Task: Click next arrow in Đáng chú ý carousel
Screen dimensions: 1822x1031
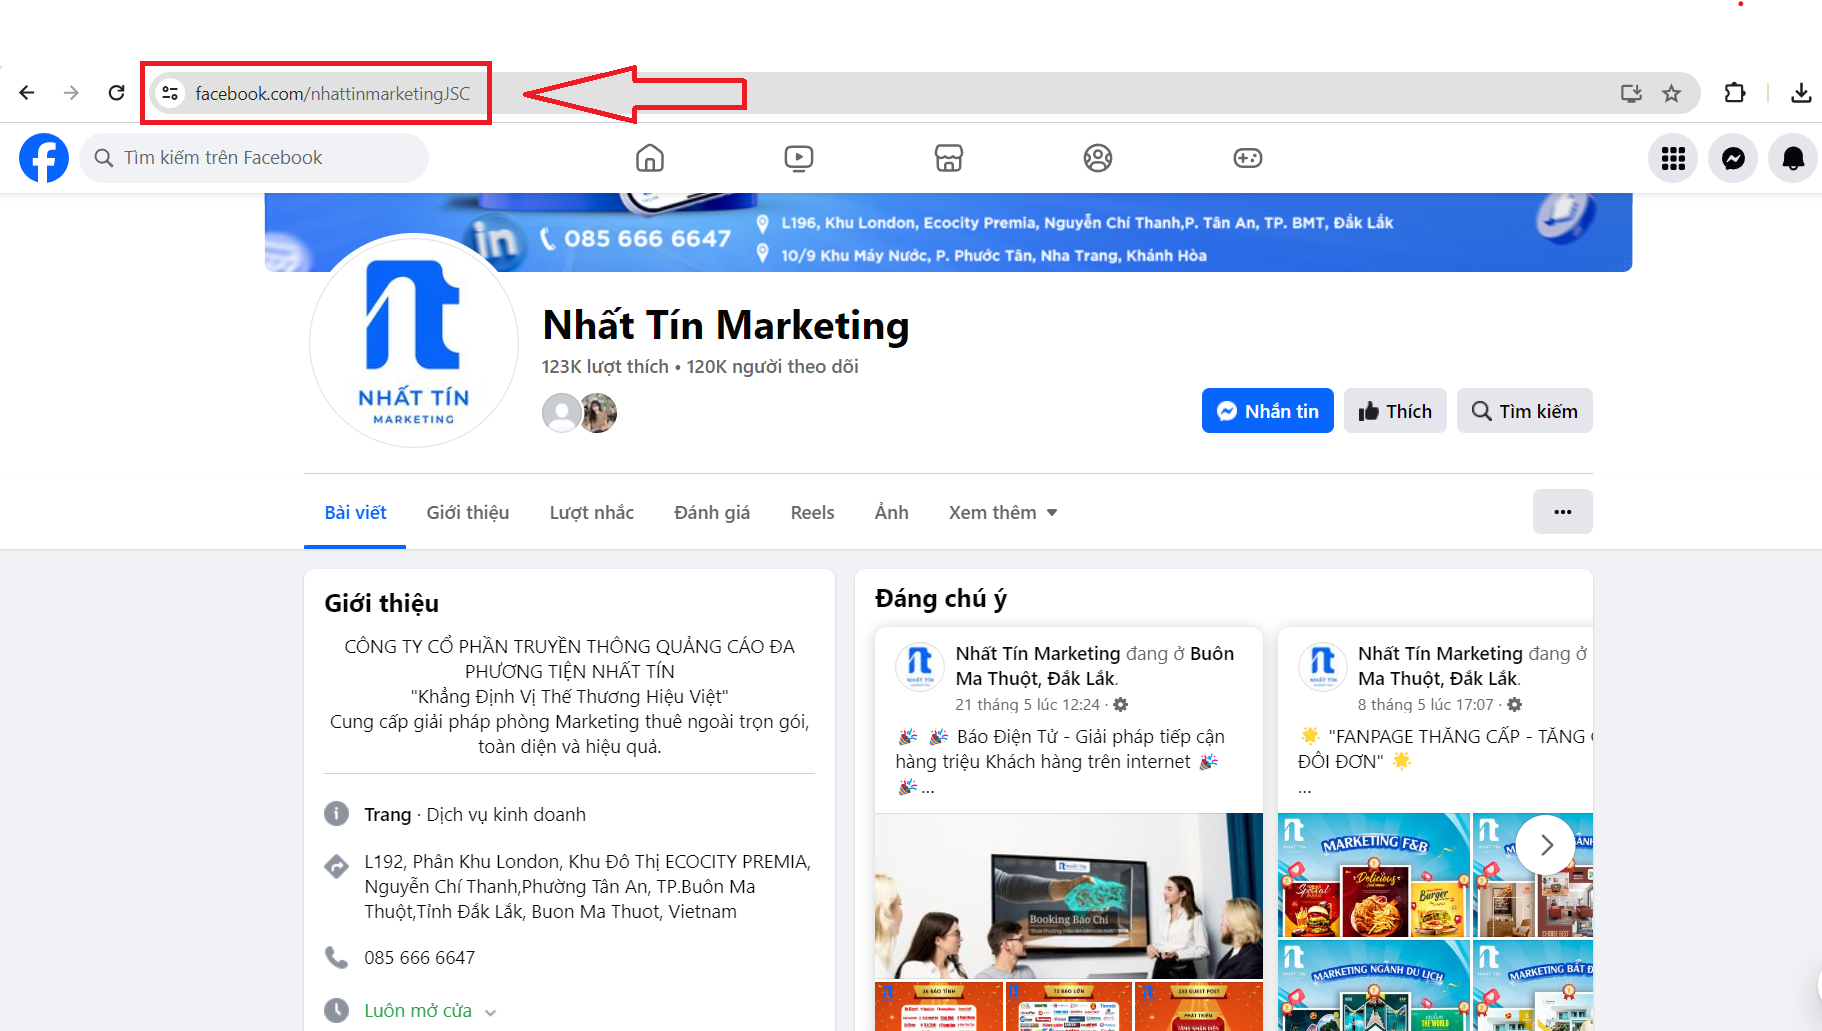Action: click(1546, 845)
